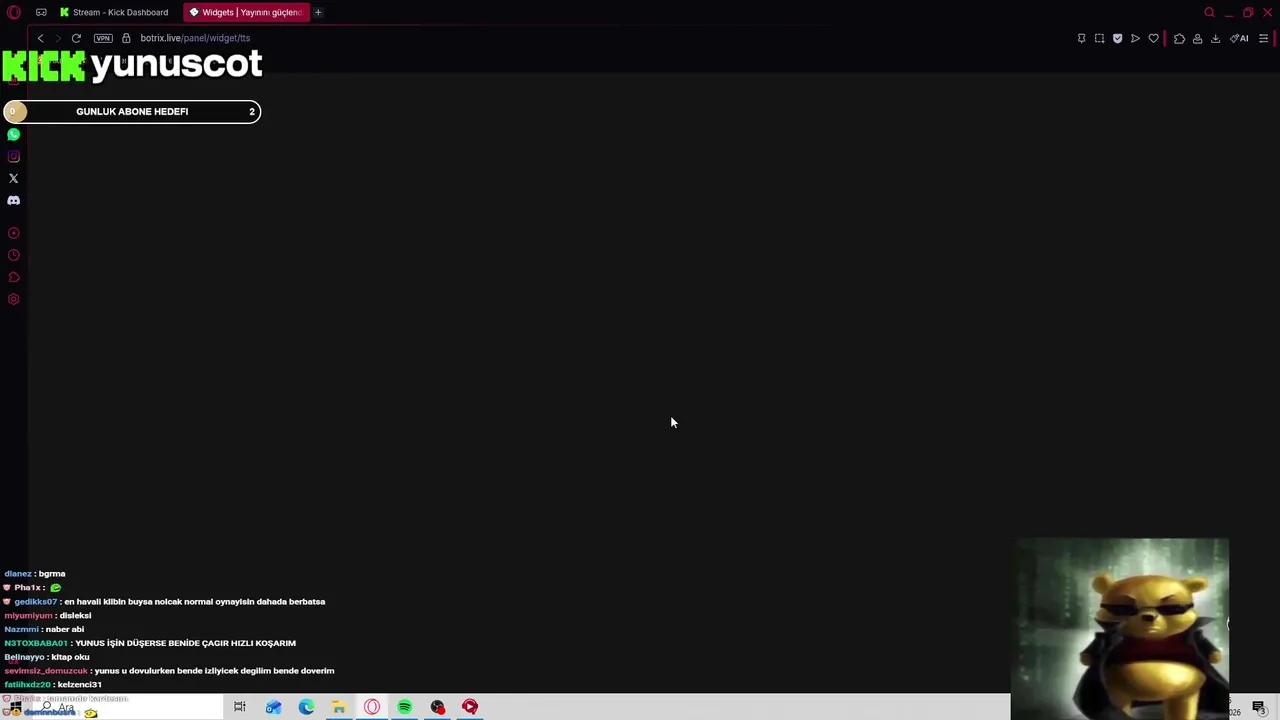Click chat username gedikks07
This screenshot has height=720, width=1280.
35,602
